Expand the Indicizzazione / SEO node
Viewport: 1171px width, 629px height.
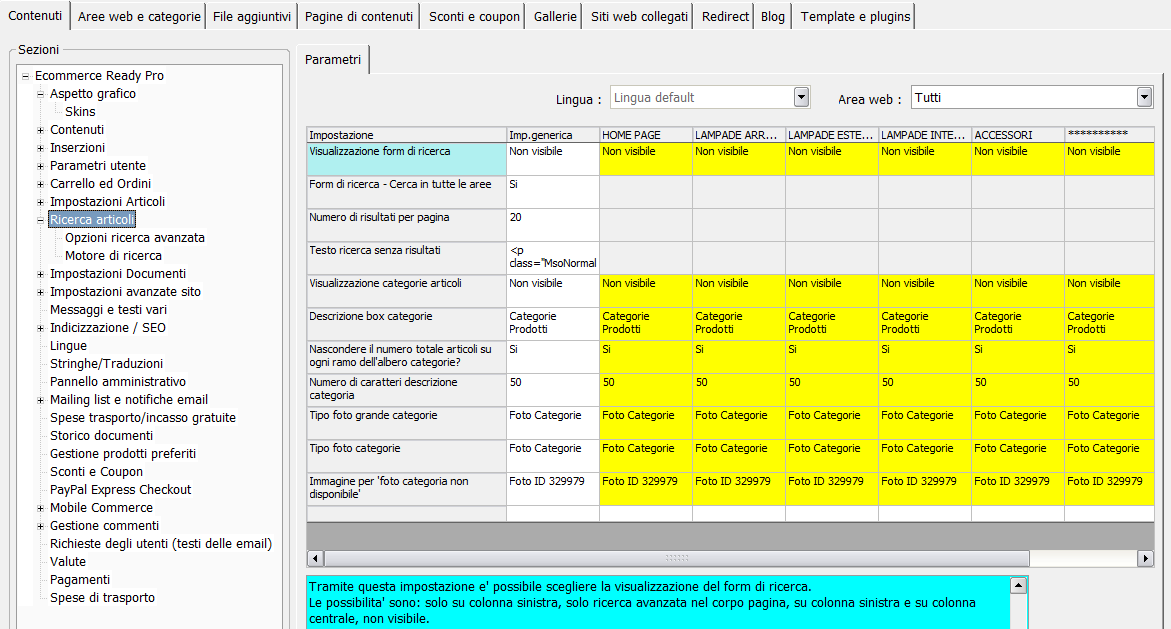40,328
